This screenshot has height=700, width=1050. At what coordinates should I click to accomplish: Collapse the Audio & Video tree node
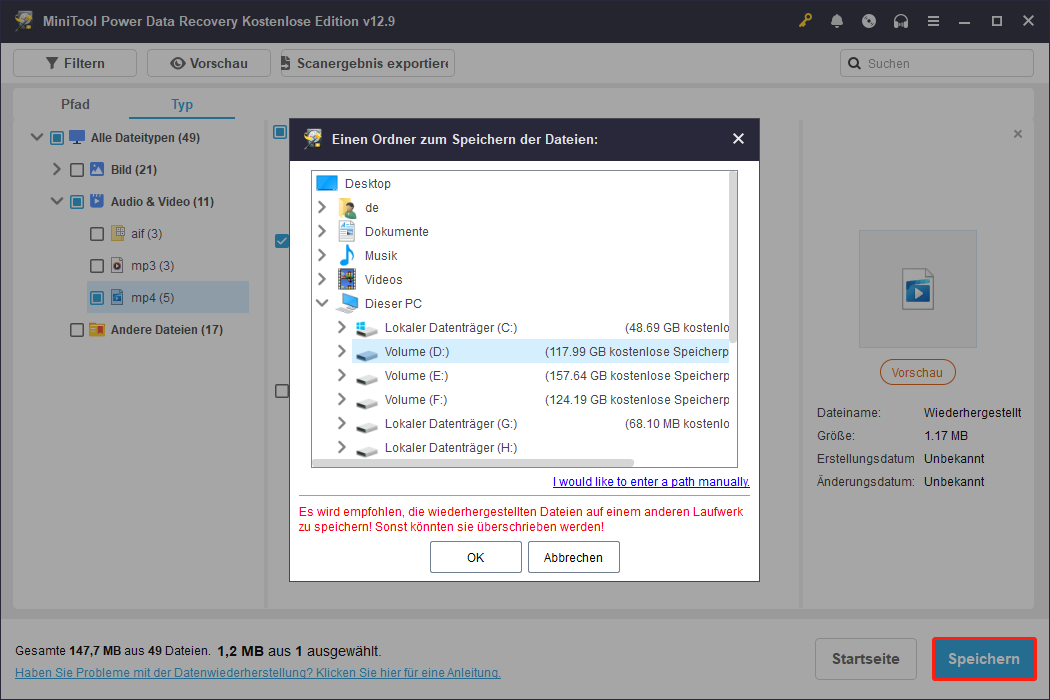[57, 201]
